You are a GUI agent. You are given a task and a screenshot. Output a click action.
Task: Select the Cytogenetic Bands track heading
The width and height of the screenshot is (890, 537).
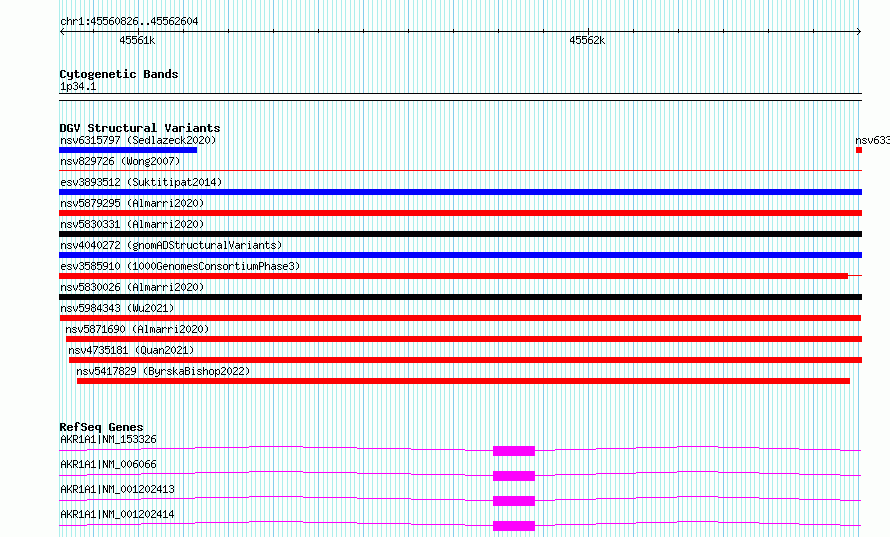coord(119,74)
